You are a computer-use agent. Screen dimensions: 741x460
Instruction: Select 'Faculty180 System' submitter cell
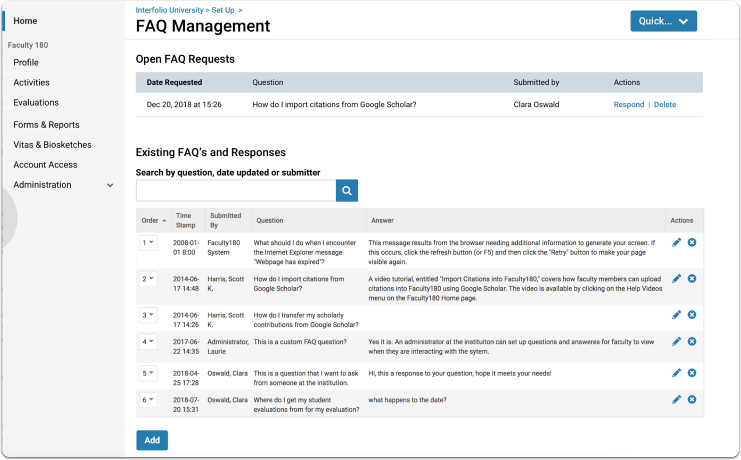pos(224,248)
